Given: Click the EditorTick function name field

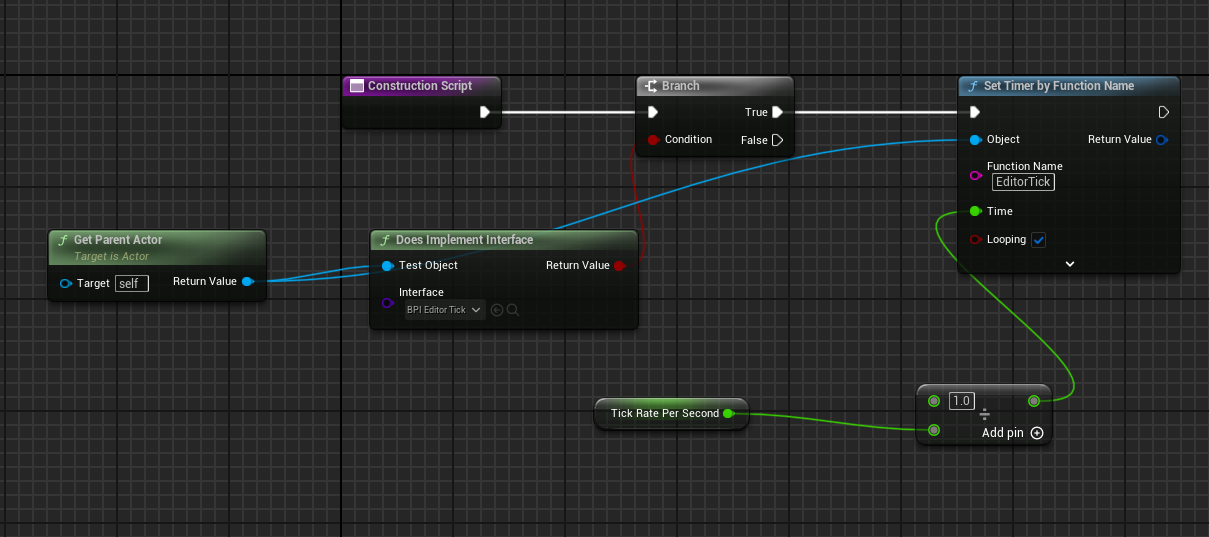Looking at the screenshot, I should point(1023,182).
